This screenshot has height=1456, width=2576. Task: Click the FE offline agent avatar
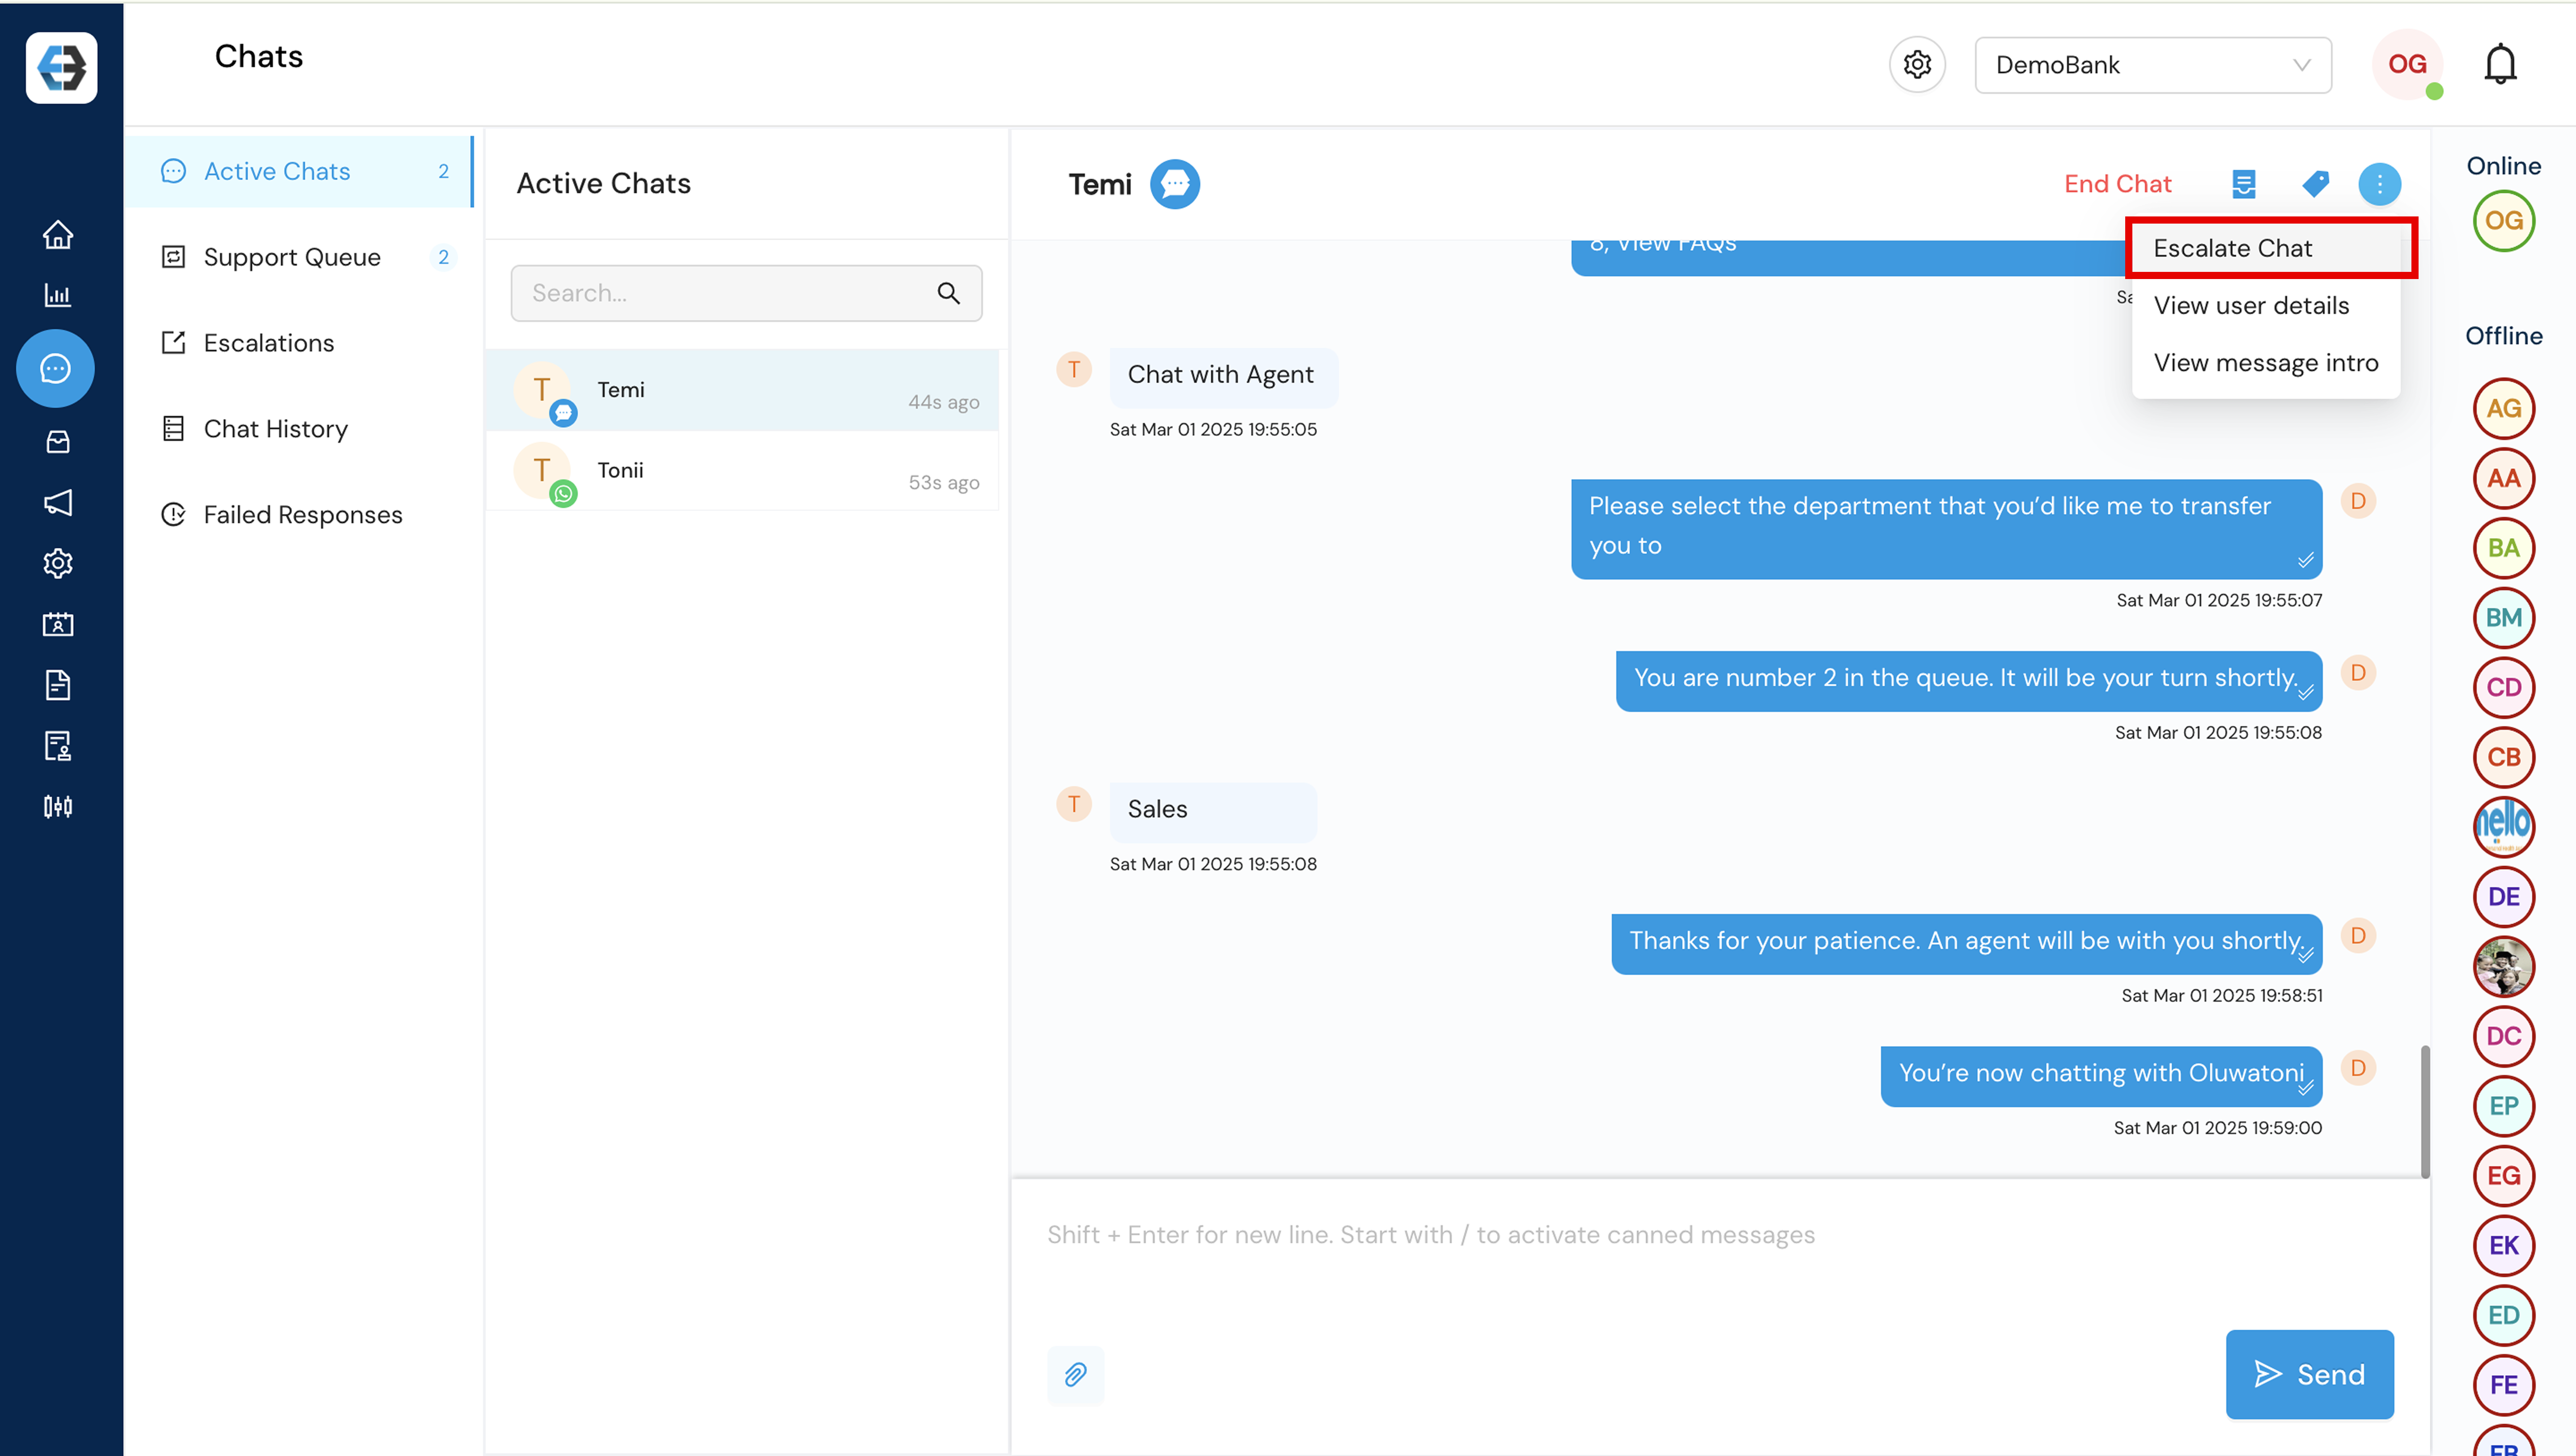pyautogui.click(x=2503, y=1385)
